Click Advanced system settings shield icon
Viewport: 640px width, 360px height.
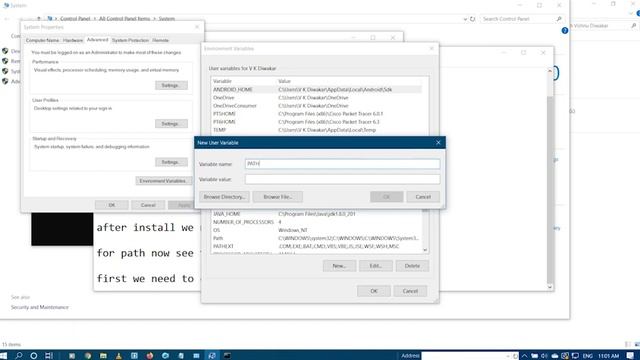5,81
